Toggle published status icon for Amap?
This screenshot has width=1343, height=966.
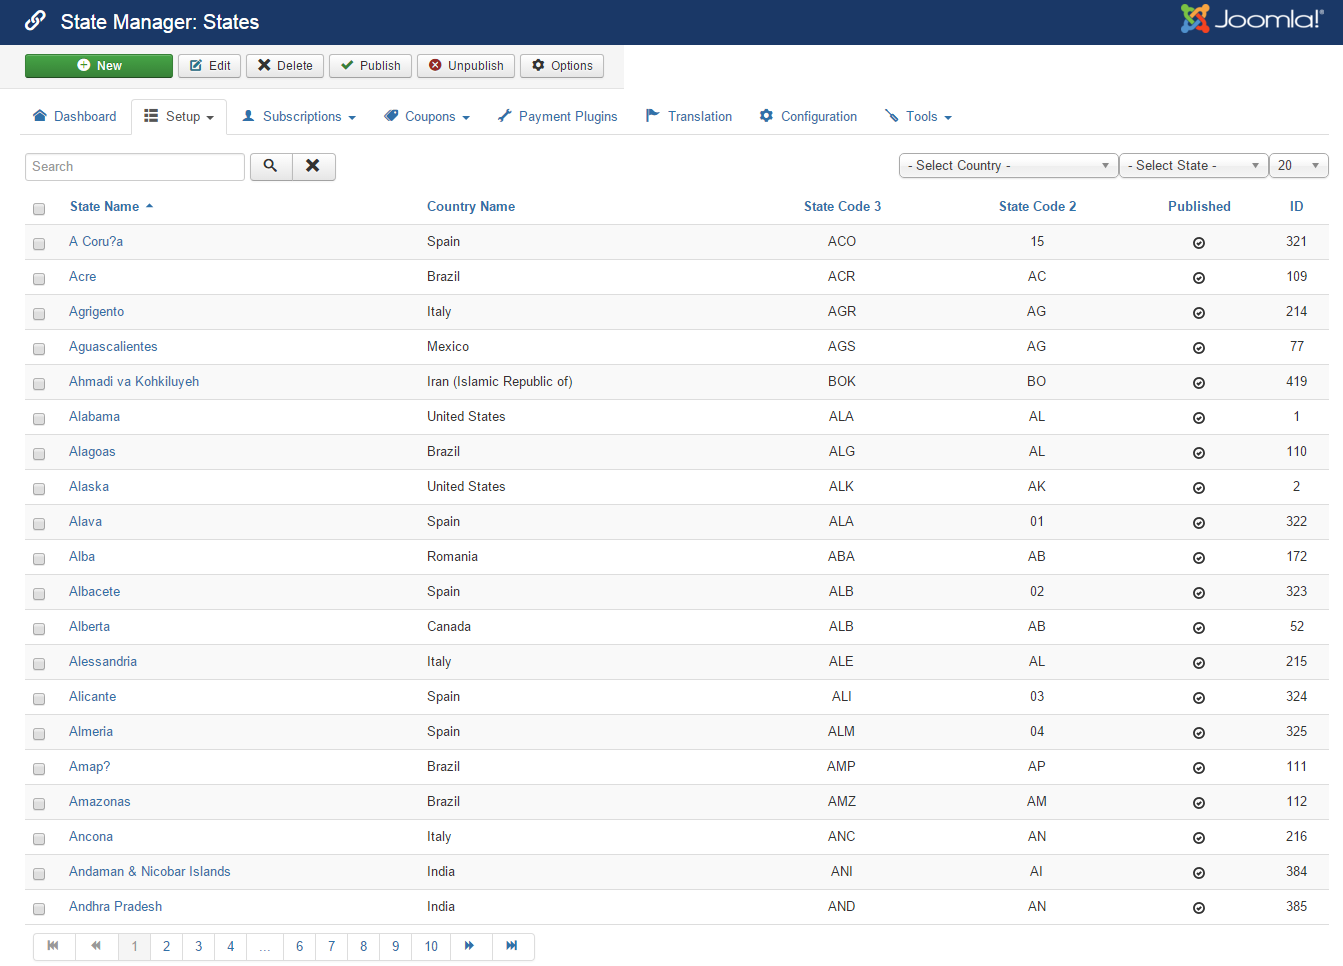tap(1199, 768)
